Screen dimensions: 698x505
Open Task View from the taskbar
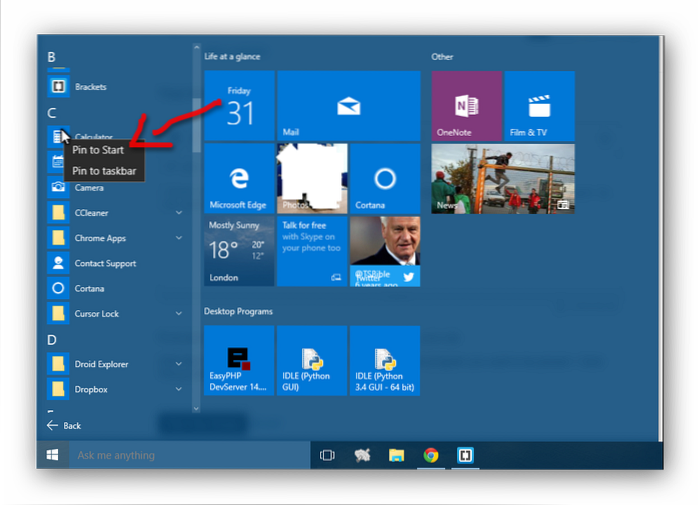(326, 455)
